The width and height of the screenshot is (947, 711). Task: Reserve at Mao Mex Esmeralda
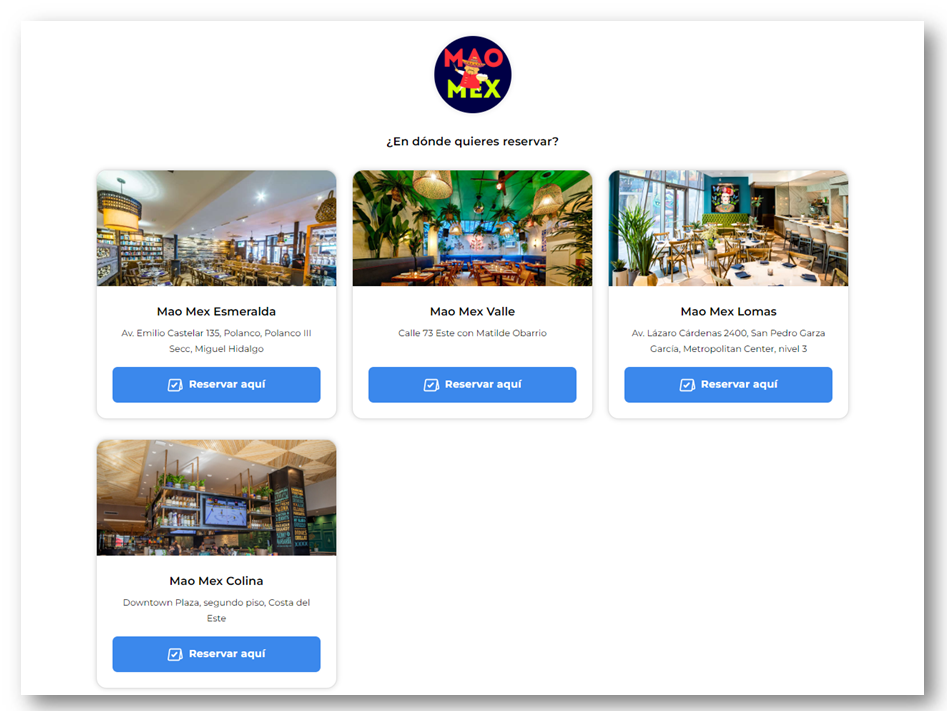[216, 385]
